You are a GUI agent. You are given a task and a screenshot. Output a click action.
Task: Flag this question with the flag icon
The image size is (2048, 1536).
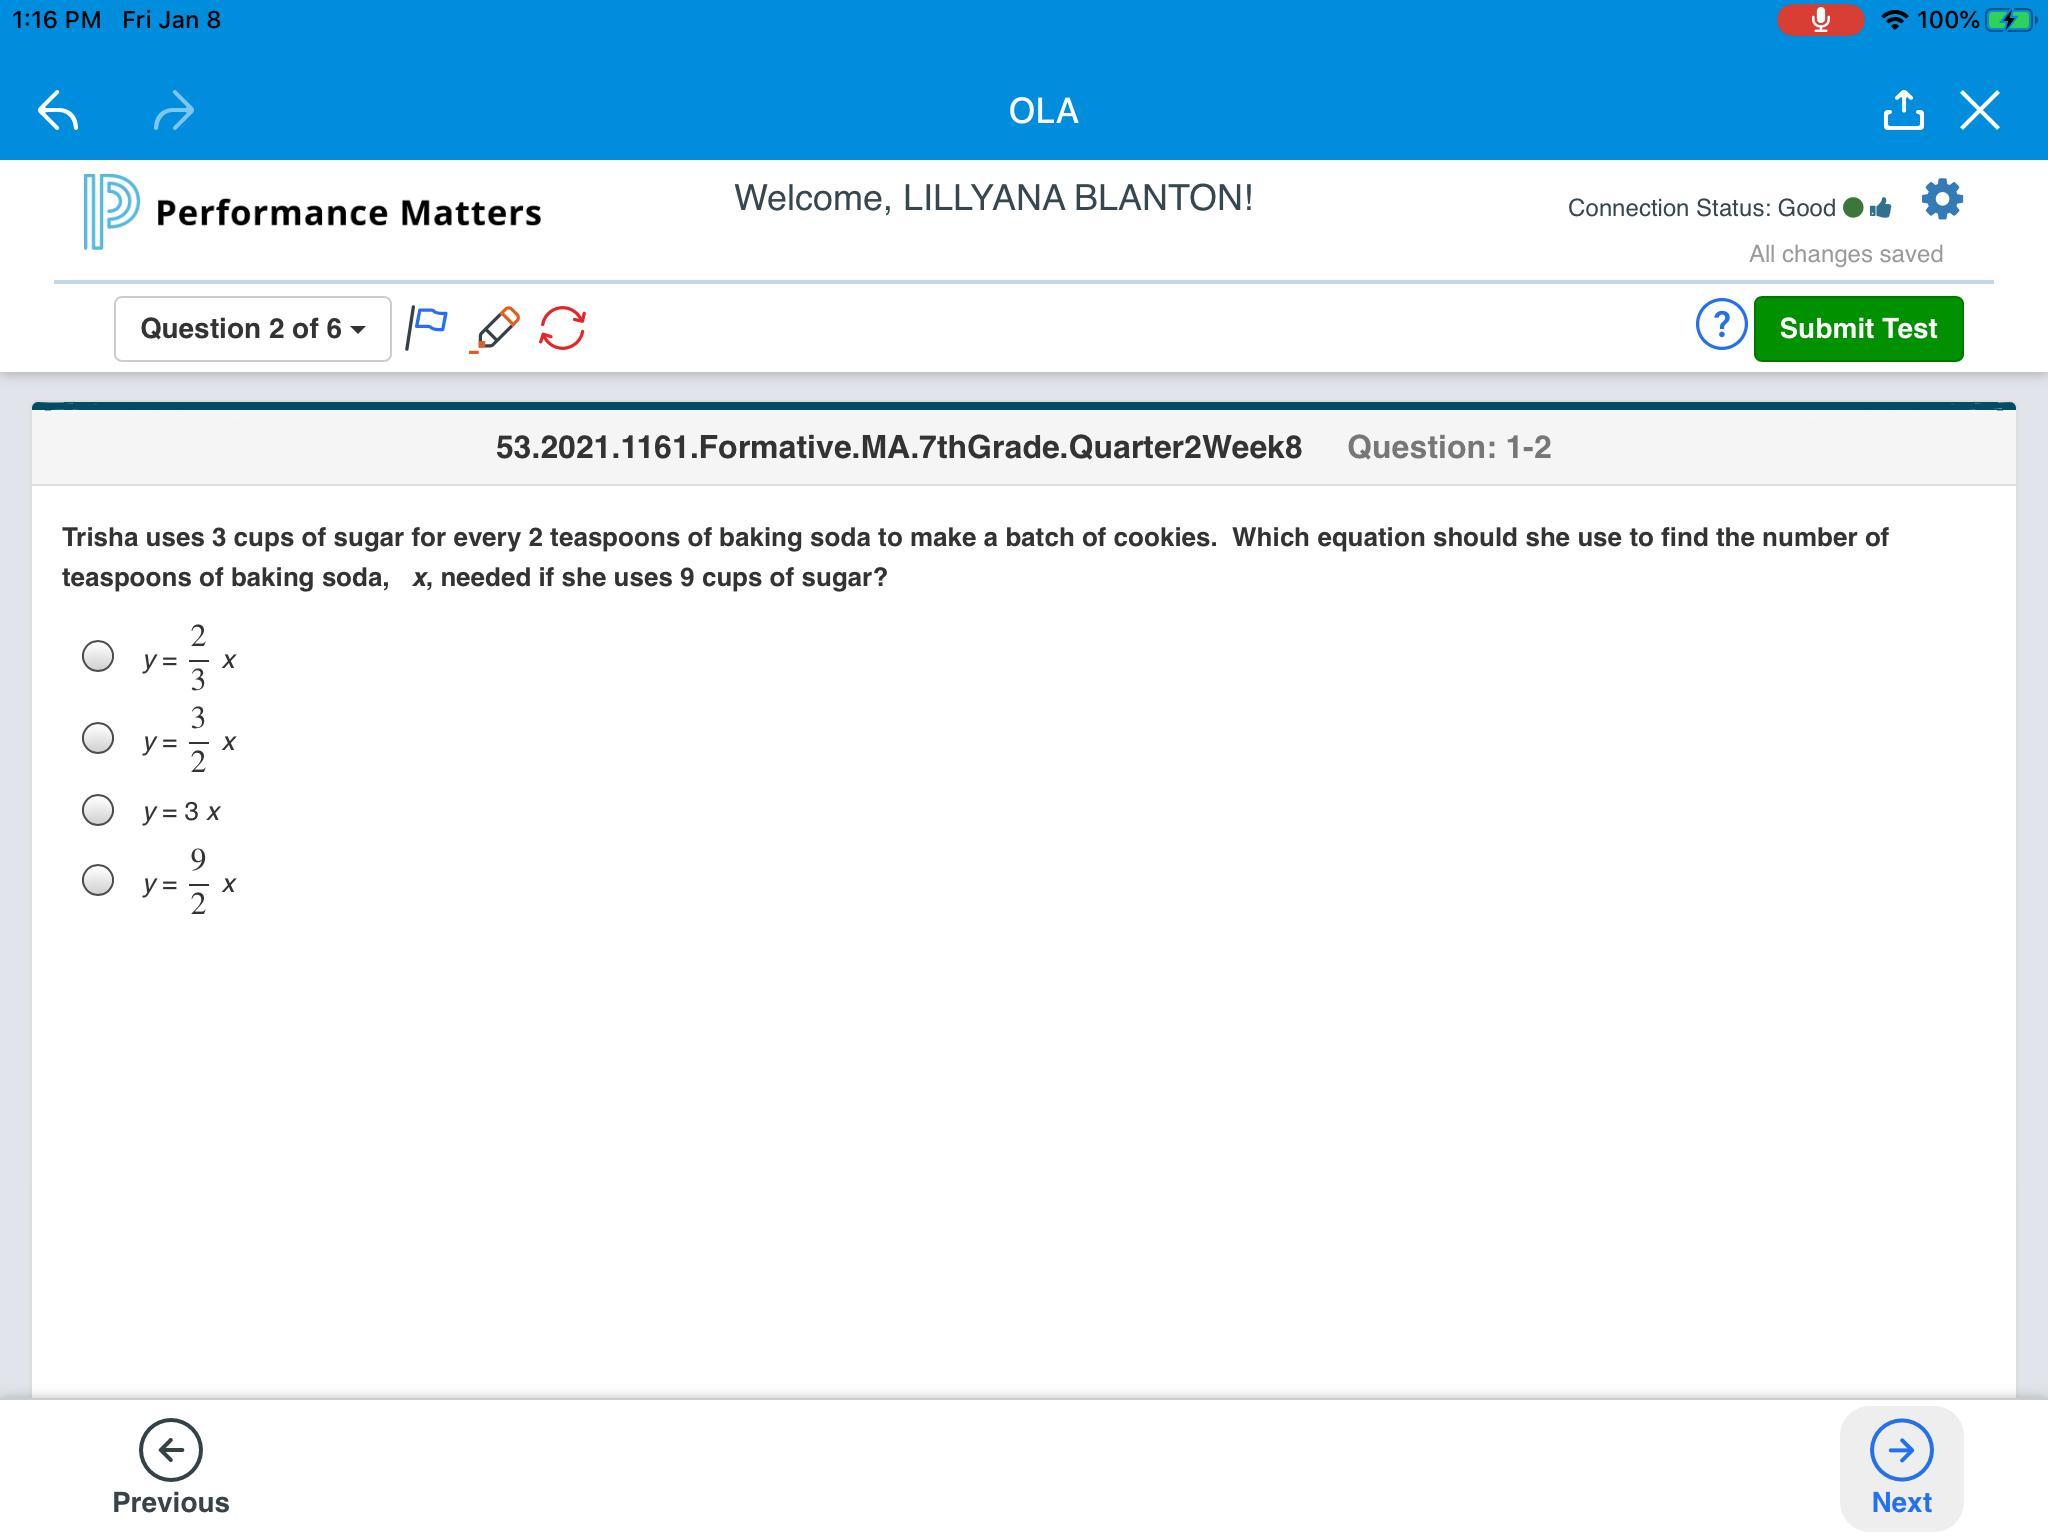click(427, 328)
